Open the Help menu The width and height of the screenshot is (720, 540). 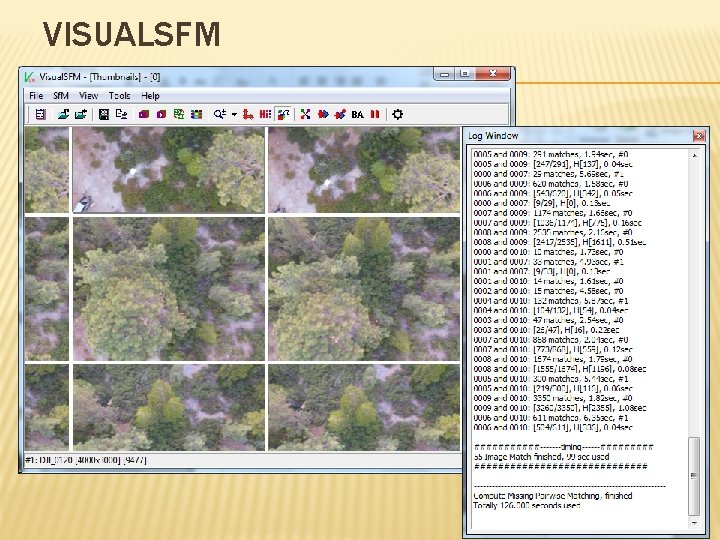150,96
